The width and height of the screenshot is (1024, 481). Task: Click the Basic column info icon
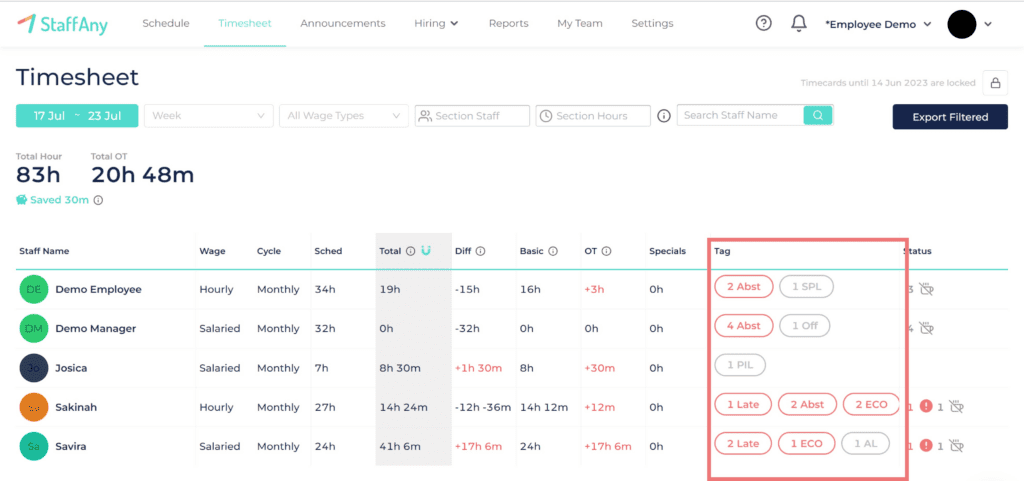click(553, 251)
